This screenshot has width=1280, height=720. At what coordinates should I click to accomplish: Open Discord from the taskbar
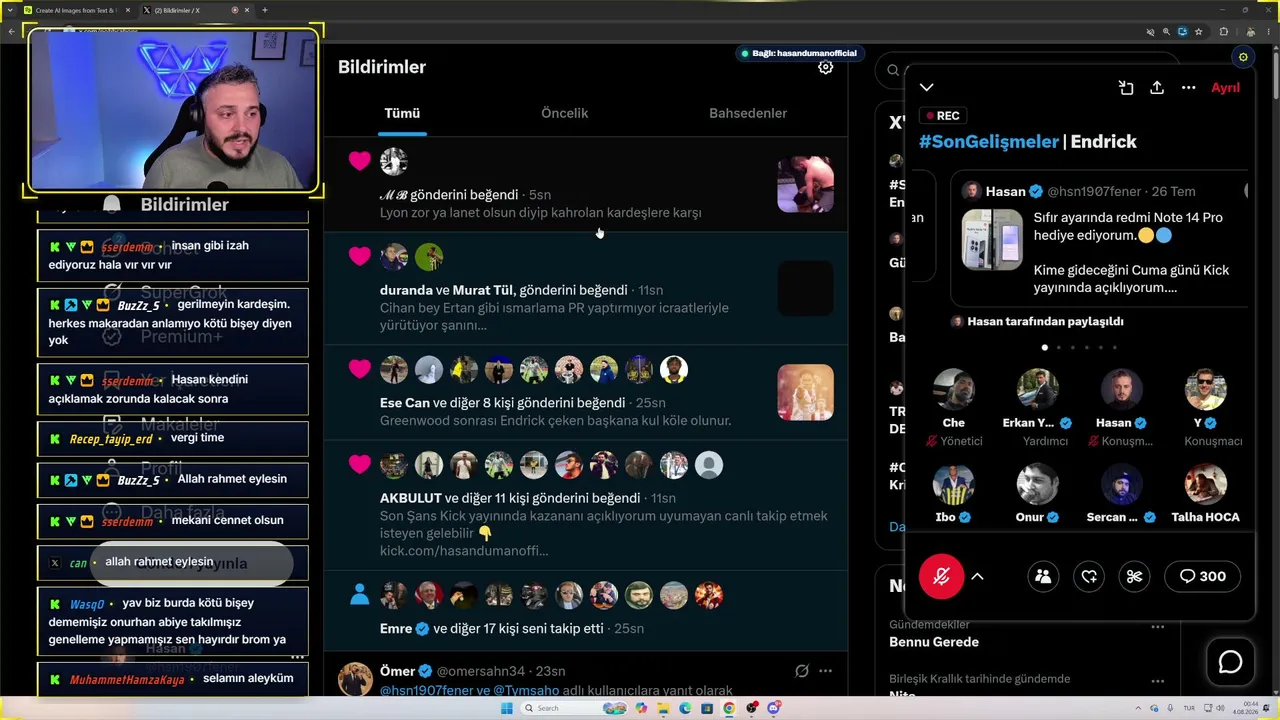[773, 708]
